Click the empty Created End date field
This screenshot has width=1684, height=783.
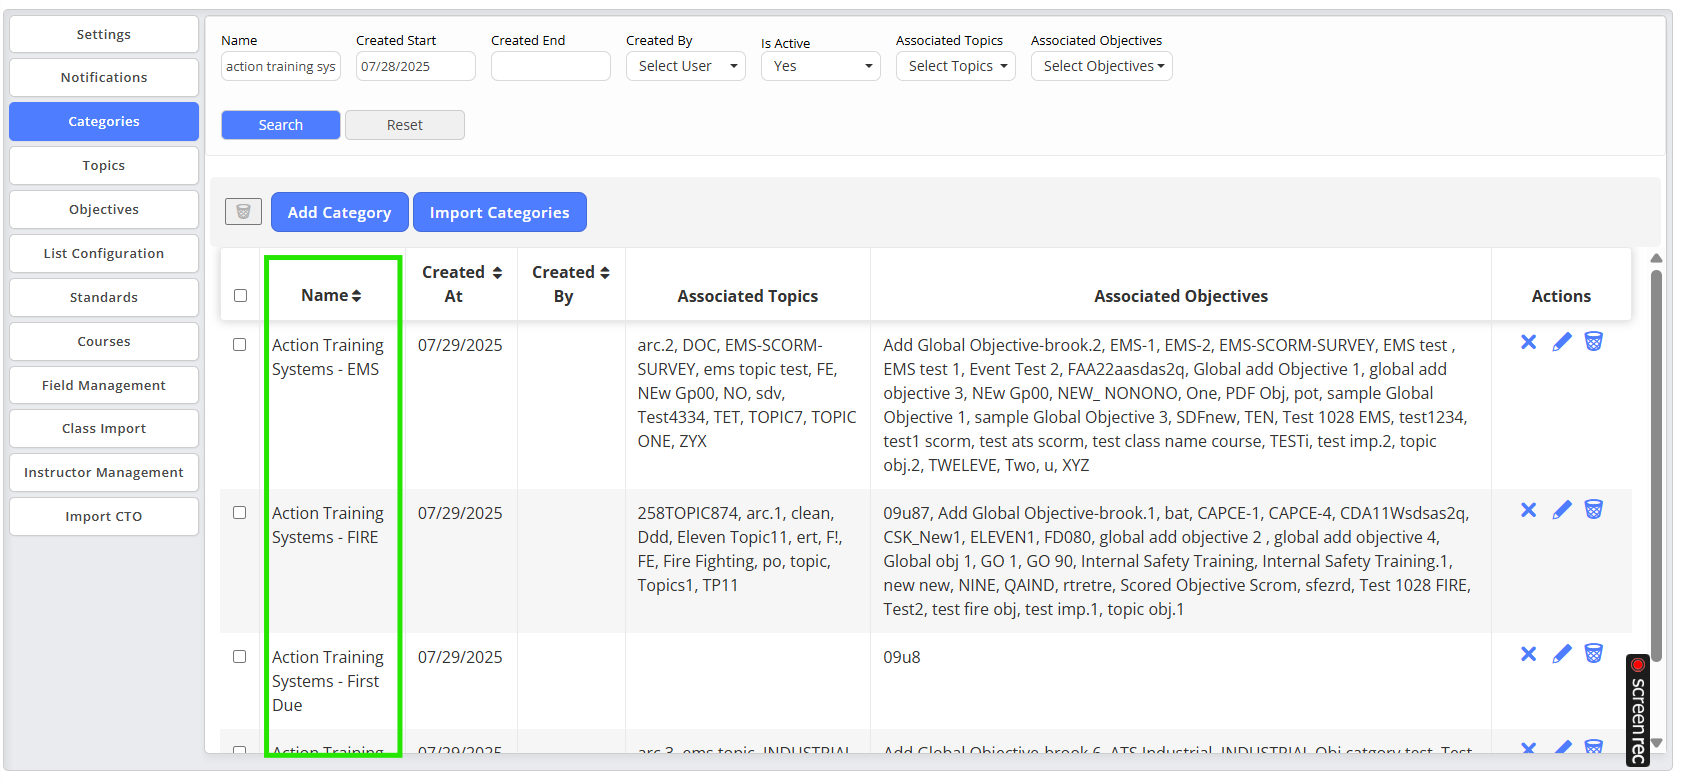pos(551,66)
